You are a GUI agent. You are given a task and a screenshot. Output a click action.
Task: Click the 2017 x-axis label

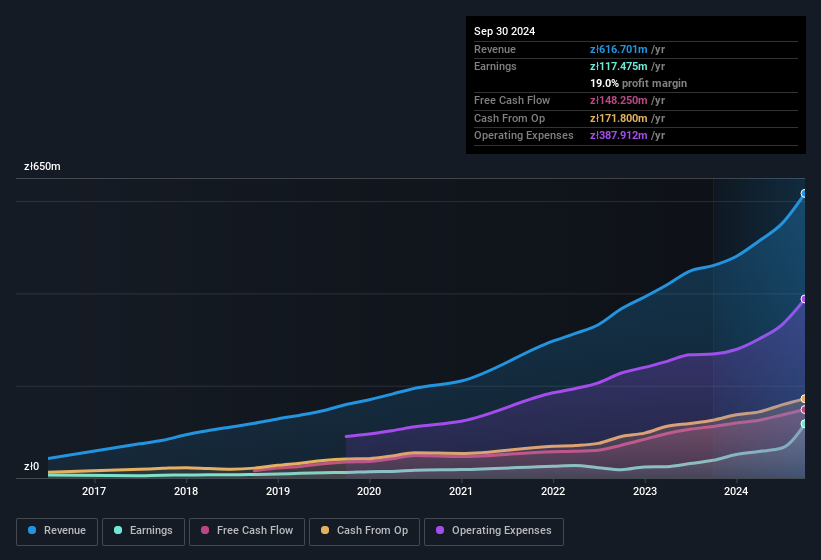[x=94, y=491]
